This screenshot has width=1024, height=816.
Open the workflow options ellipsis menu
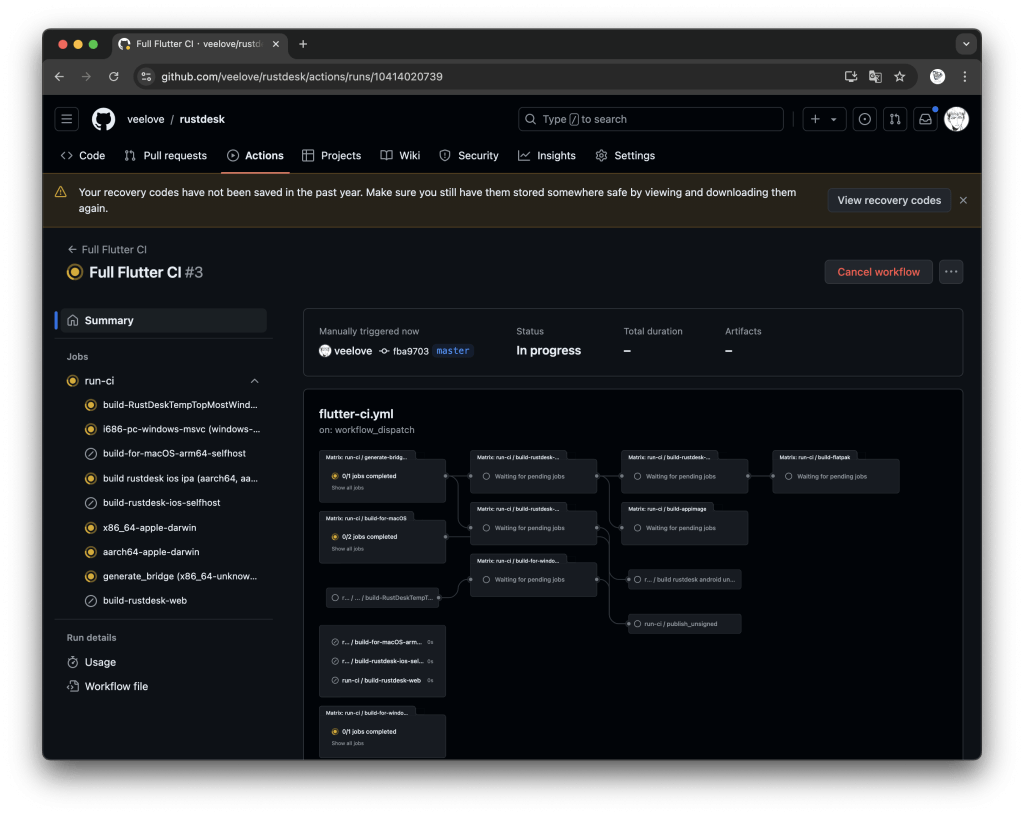tap(950, 271)
